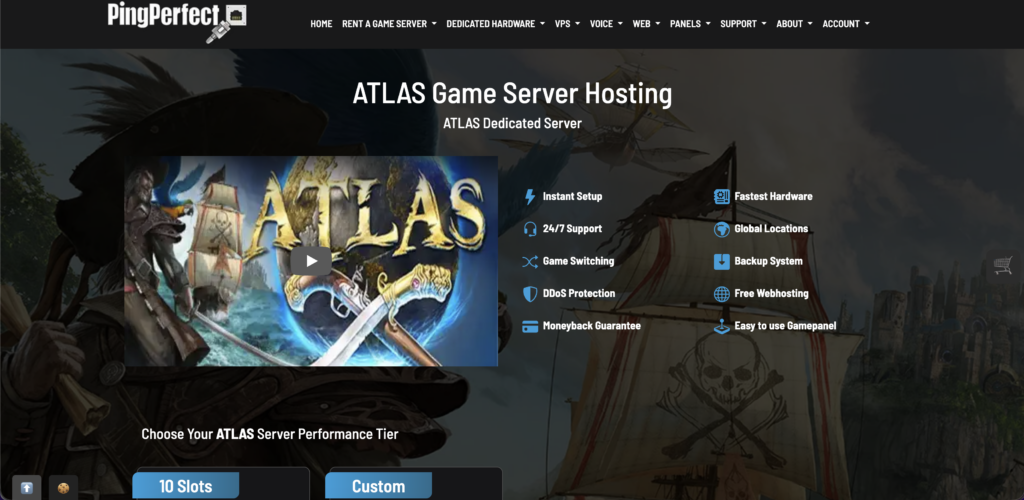Open the VPS dropdown menu
The image size is (1024, 500).
click(x=567, y=24)
